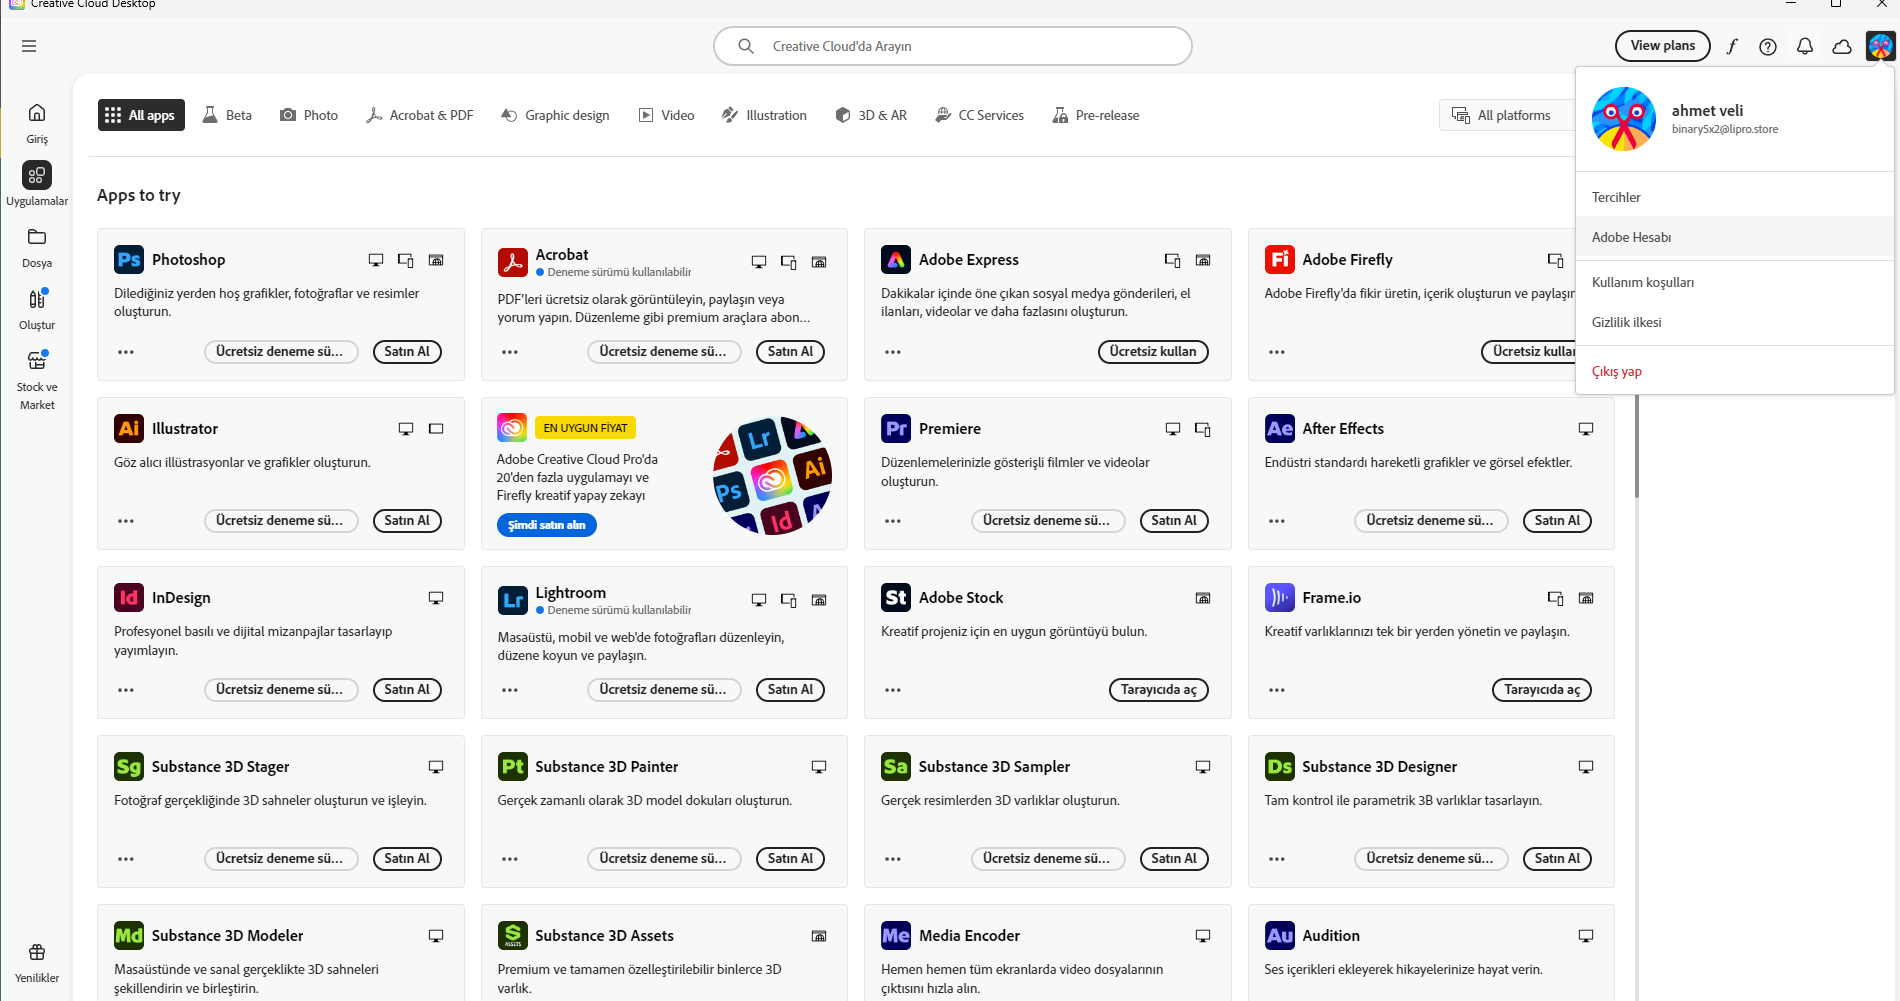This screenshot has width=1900, height=1001.
Task: Open more options for the Photoshop card
Action: [126, 352]
